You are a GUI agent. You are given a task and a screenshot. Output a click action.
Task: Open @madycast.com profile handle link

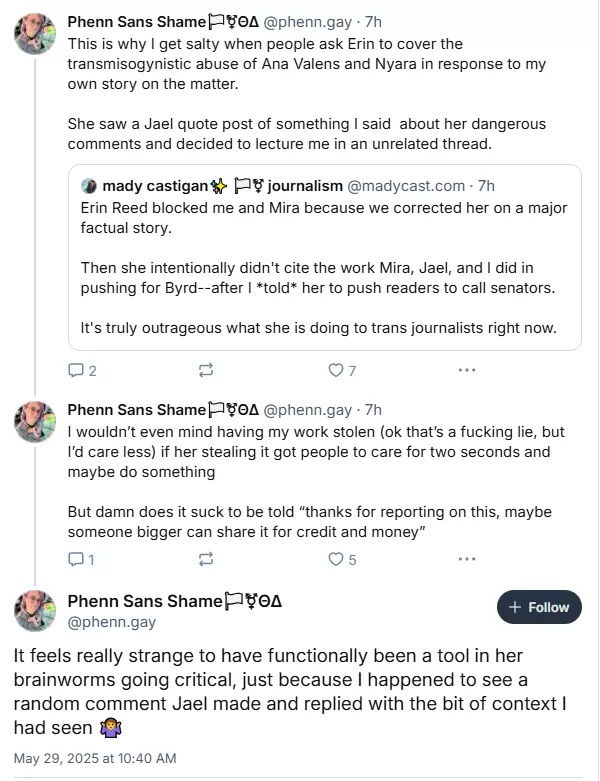tap(406, 186)
